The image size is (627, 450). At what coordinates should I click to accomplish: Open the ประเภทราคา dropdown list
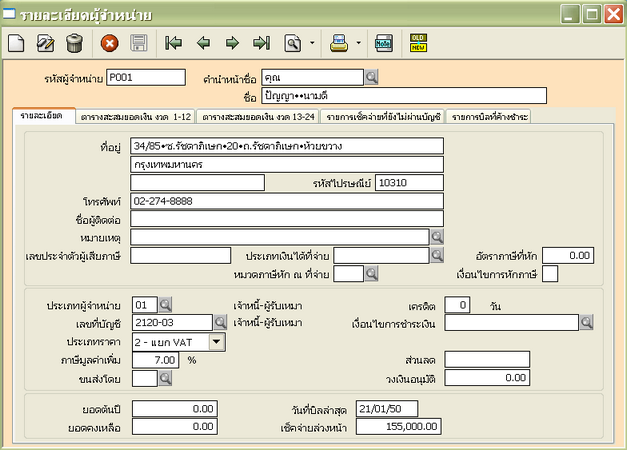click(217, 341)
